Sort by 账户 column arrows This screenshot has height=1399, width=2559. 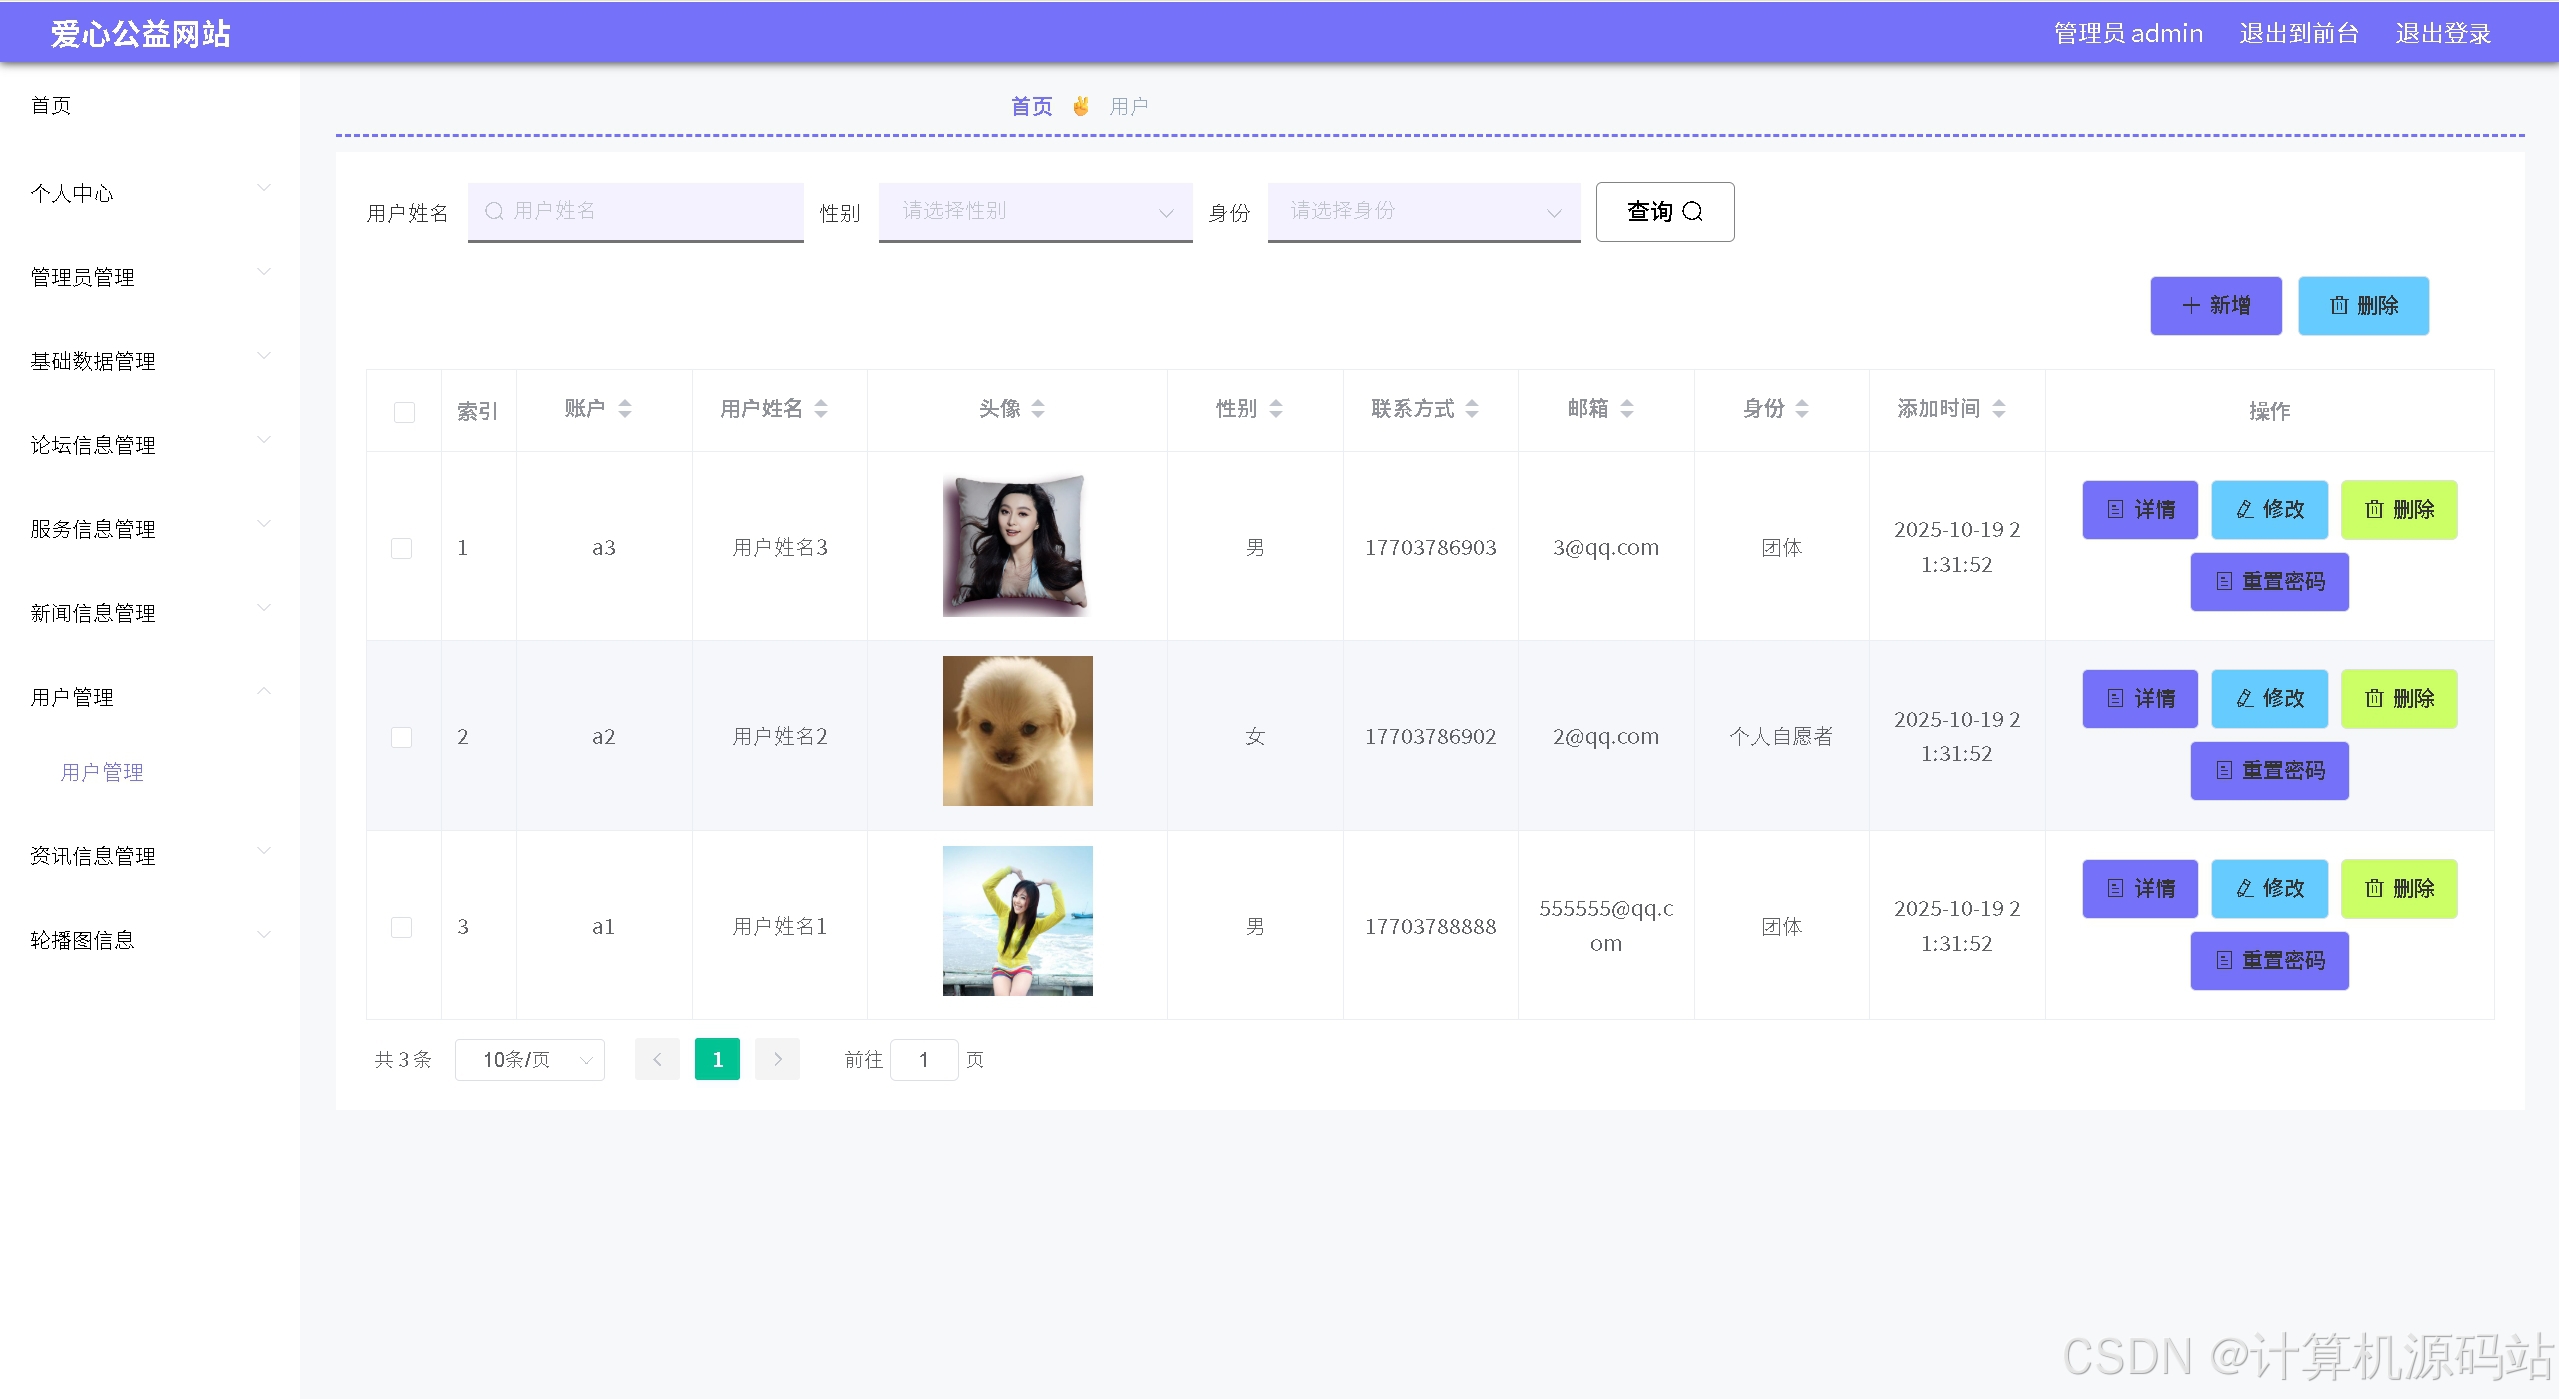pos(625,408)
